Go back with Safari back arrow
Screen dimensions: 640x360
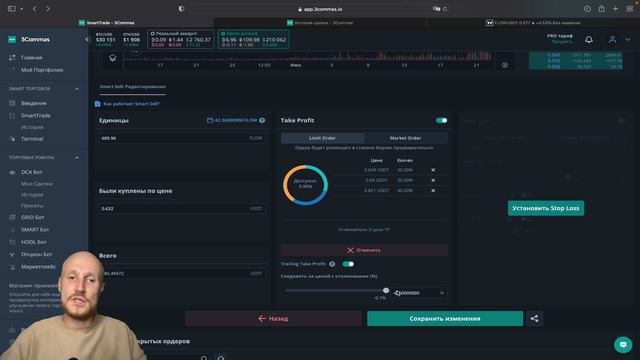35,9
